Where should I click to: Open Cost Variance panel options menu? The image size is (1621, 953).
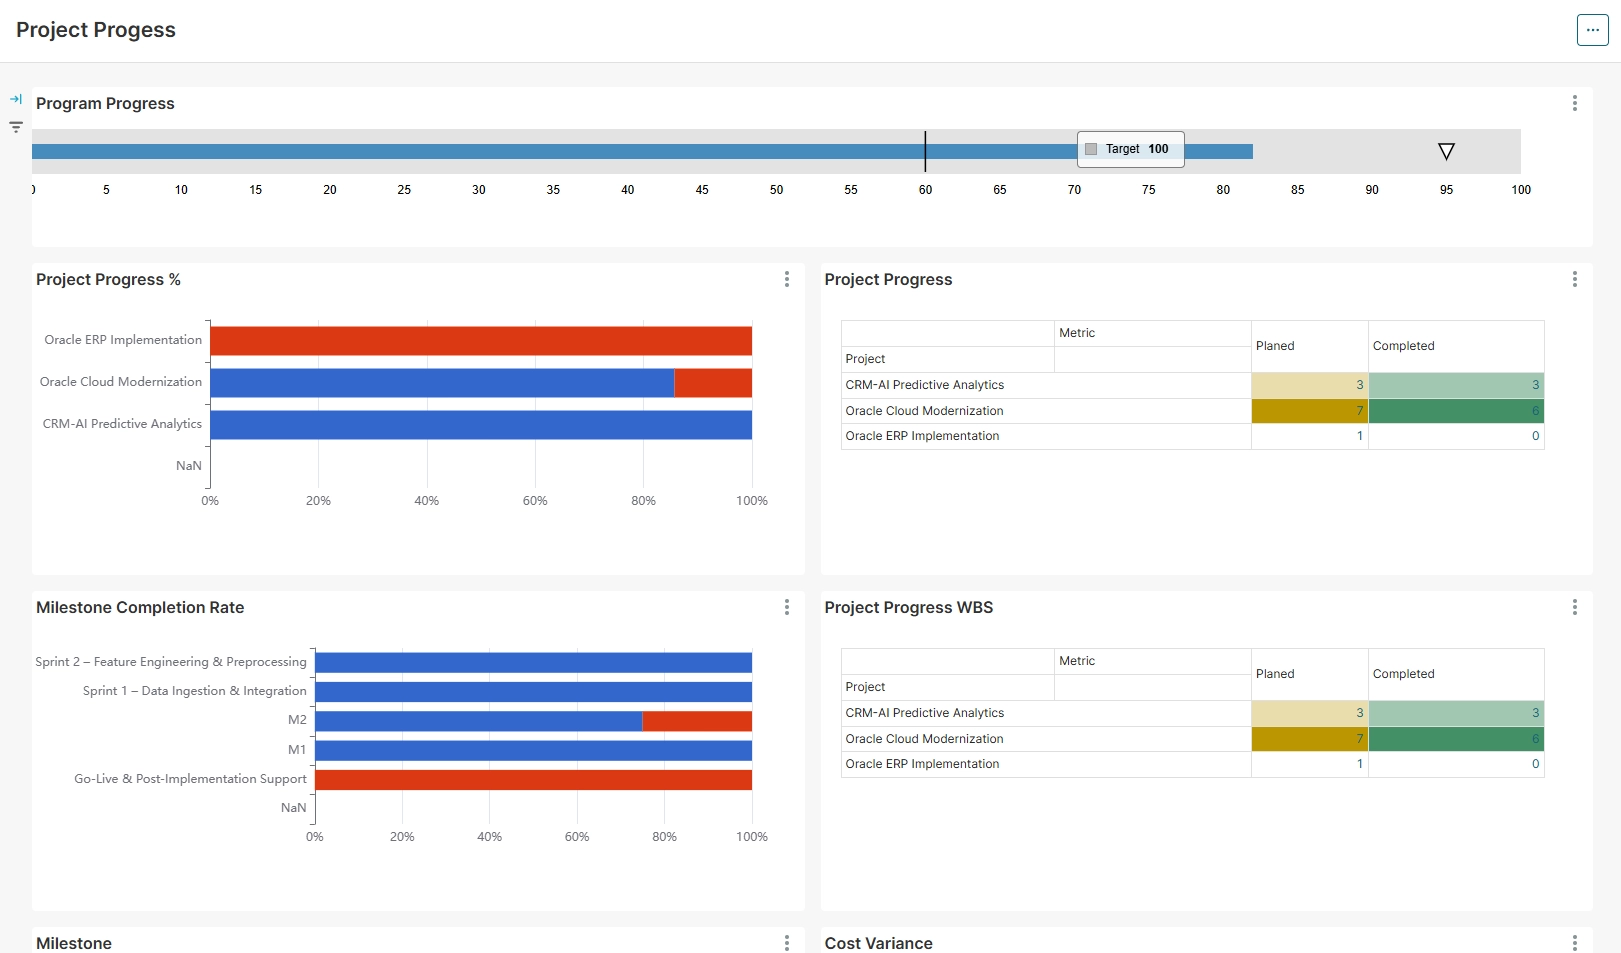[x=1574, y=942]
